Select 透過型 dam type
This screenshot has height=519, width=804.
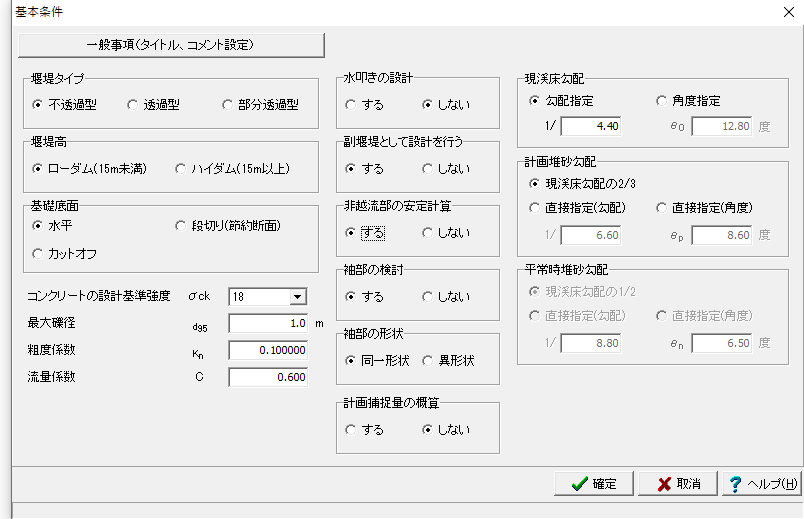click(x=133, y=104)
